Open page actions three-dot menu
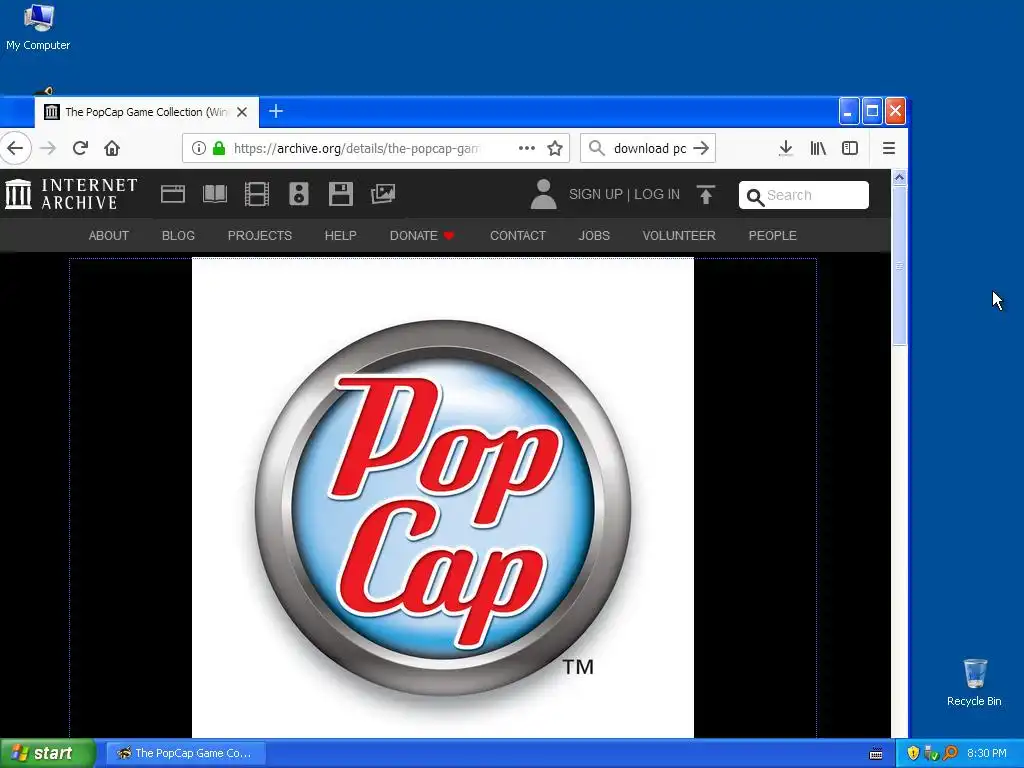Image resolution: width=1024 pixels, height=768 pixels. click(526, 148)
